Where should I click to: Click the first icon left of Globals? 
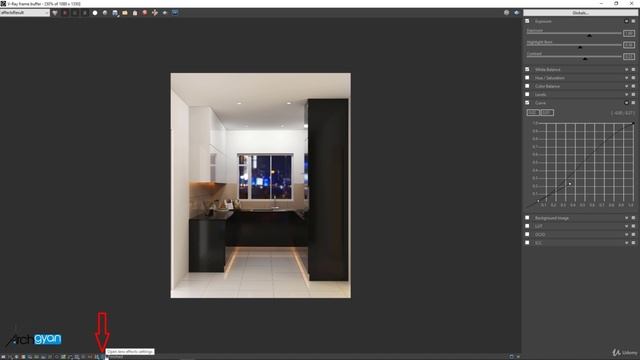(507, 13)
